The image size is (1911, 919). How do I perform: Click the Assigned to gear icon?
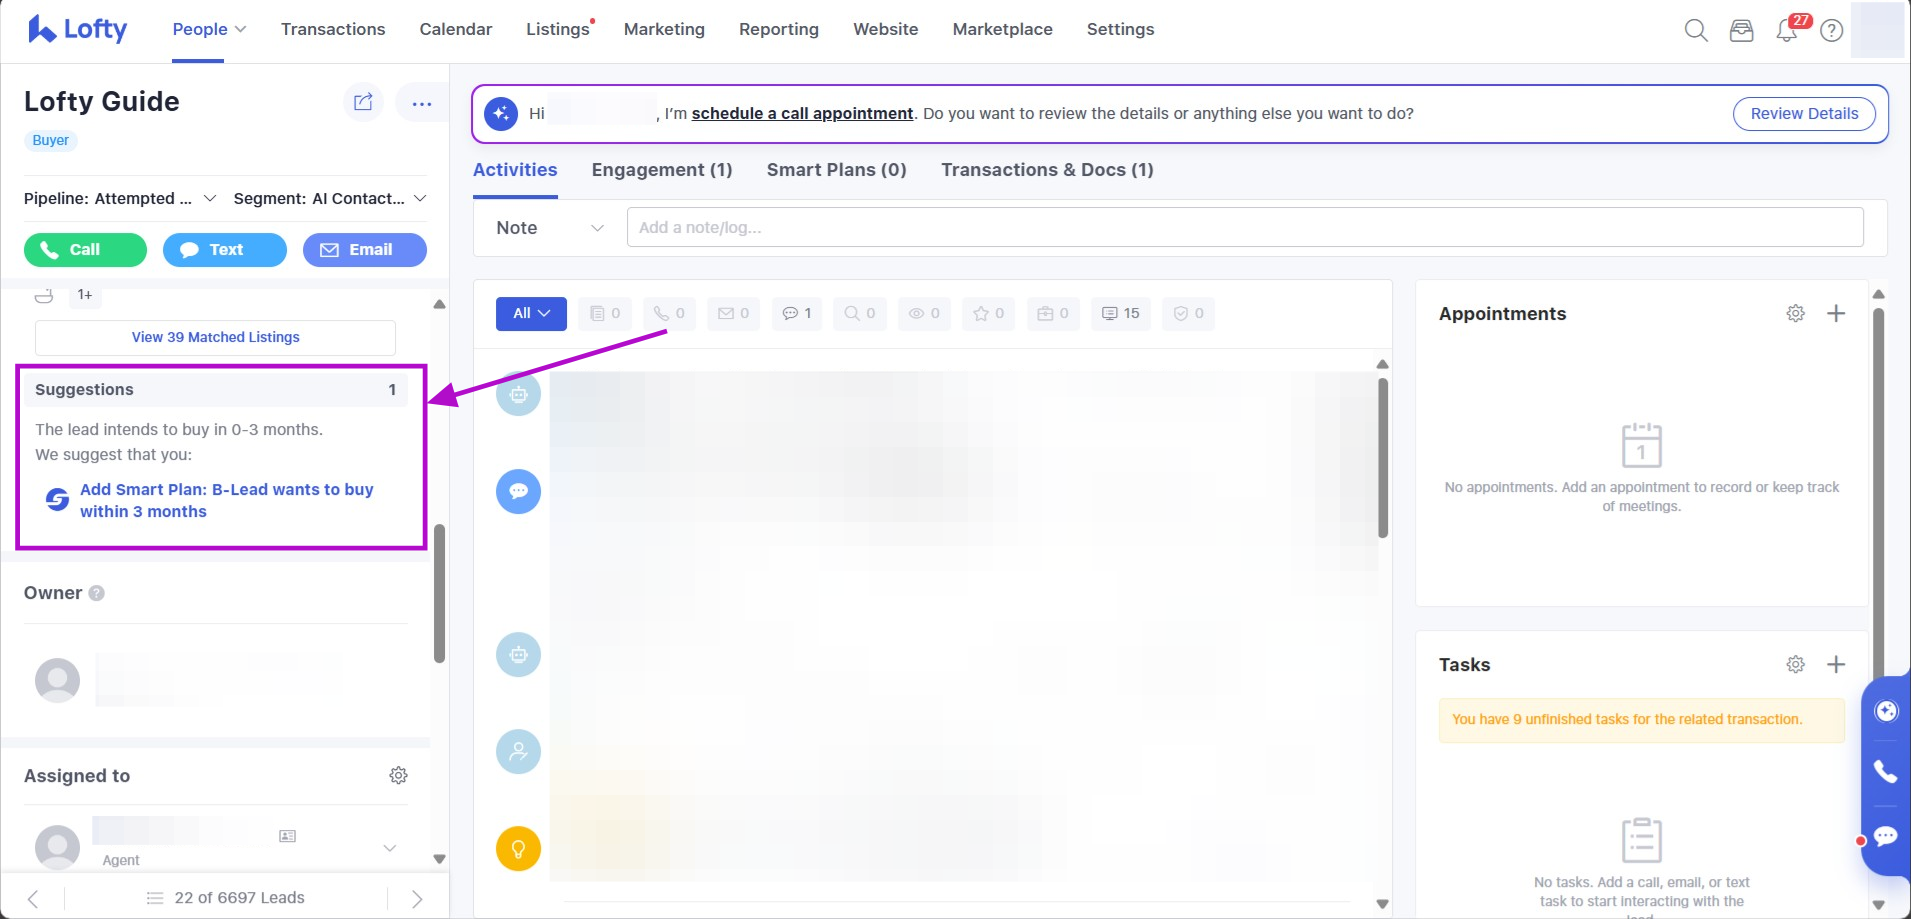pyautogui.click(x=398, y=776)
